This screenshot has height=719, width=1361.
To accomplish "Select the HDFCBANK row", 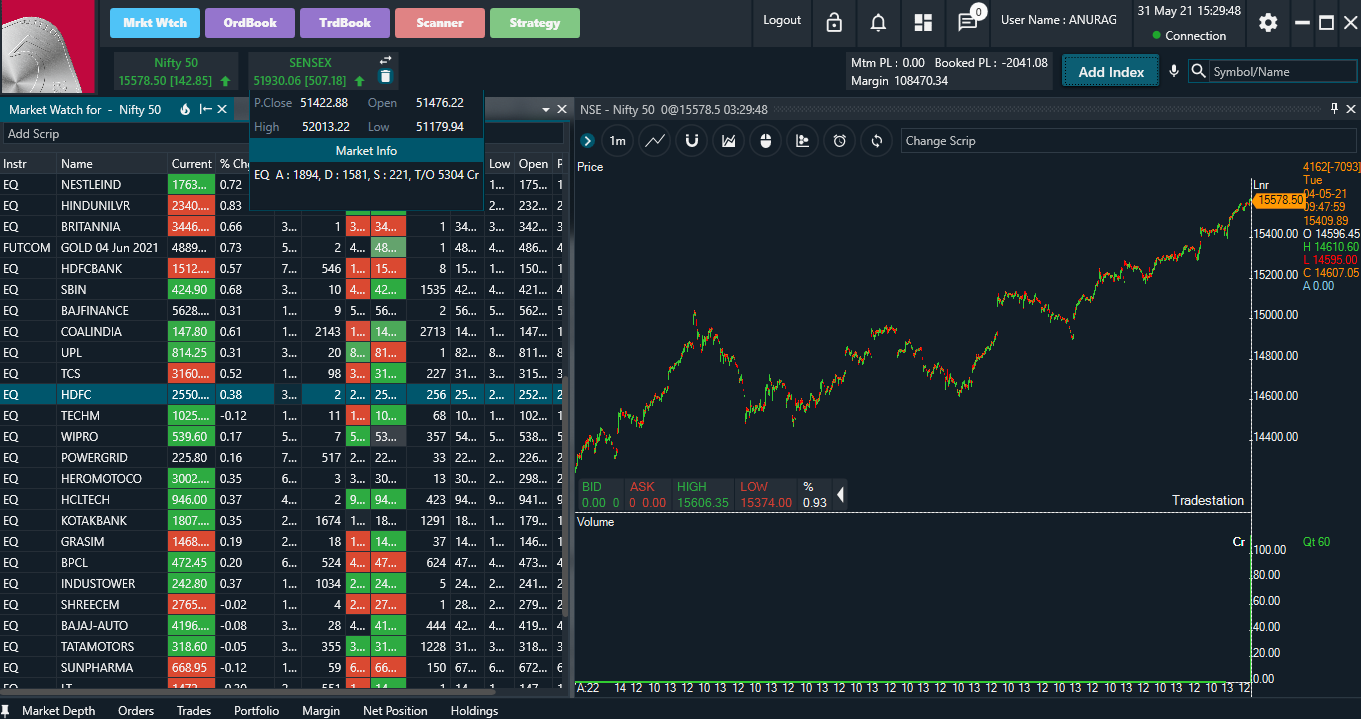I will (282, 269).
